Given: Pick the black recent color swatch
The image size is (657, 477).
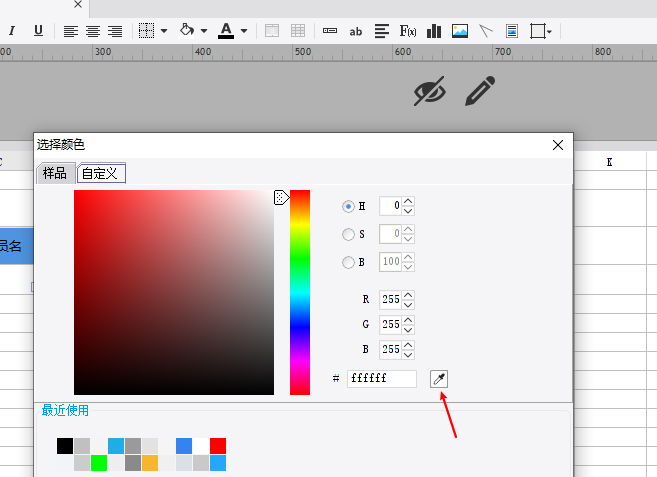Looking at the screenshot, I should tap(65, 446).
